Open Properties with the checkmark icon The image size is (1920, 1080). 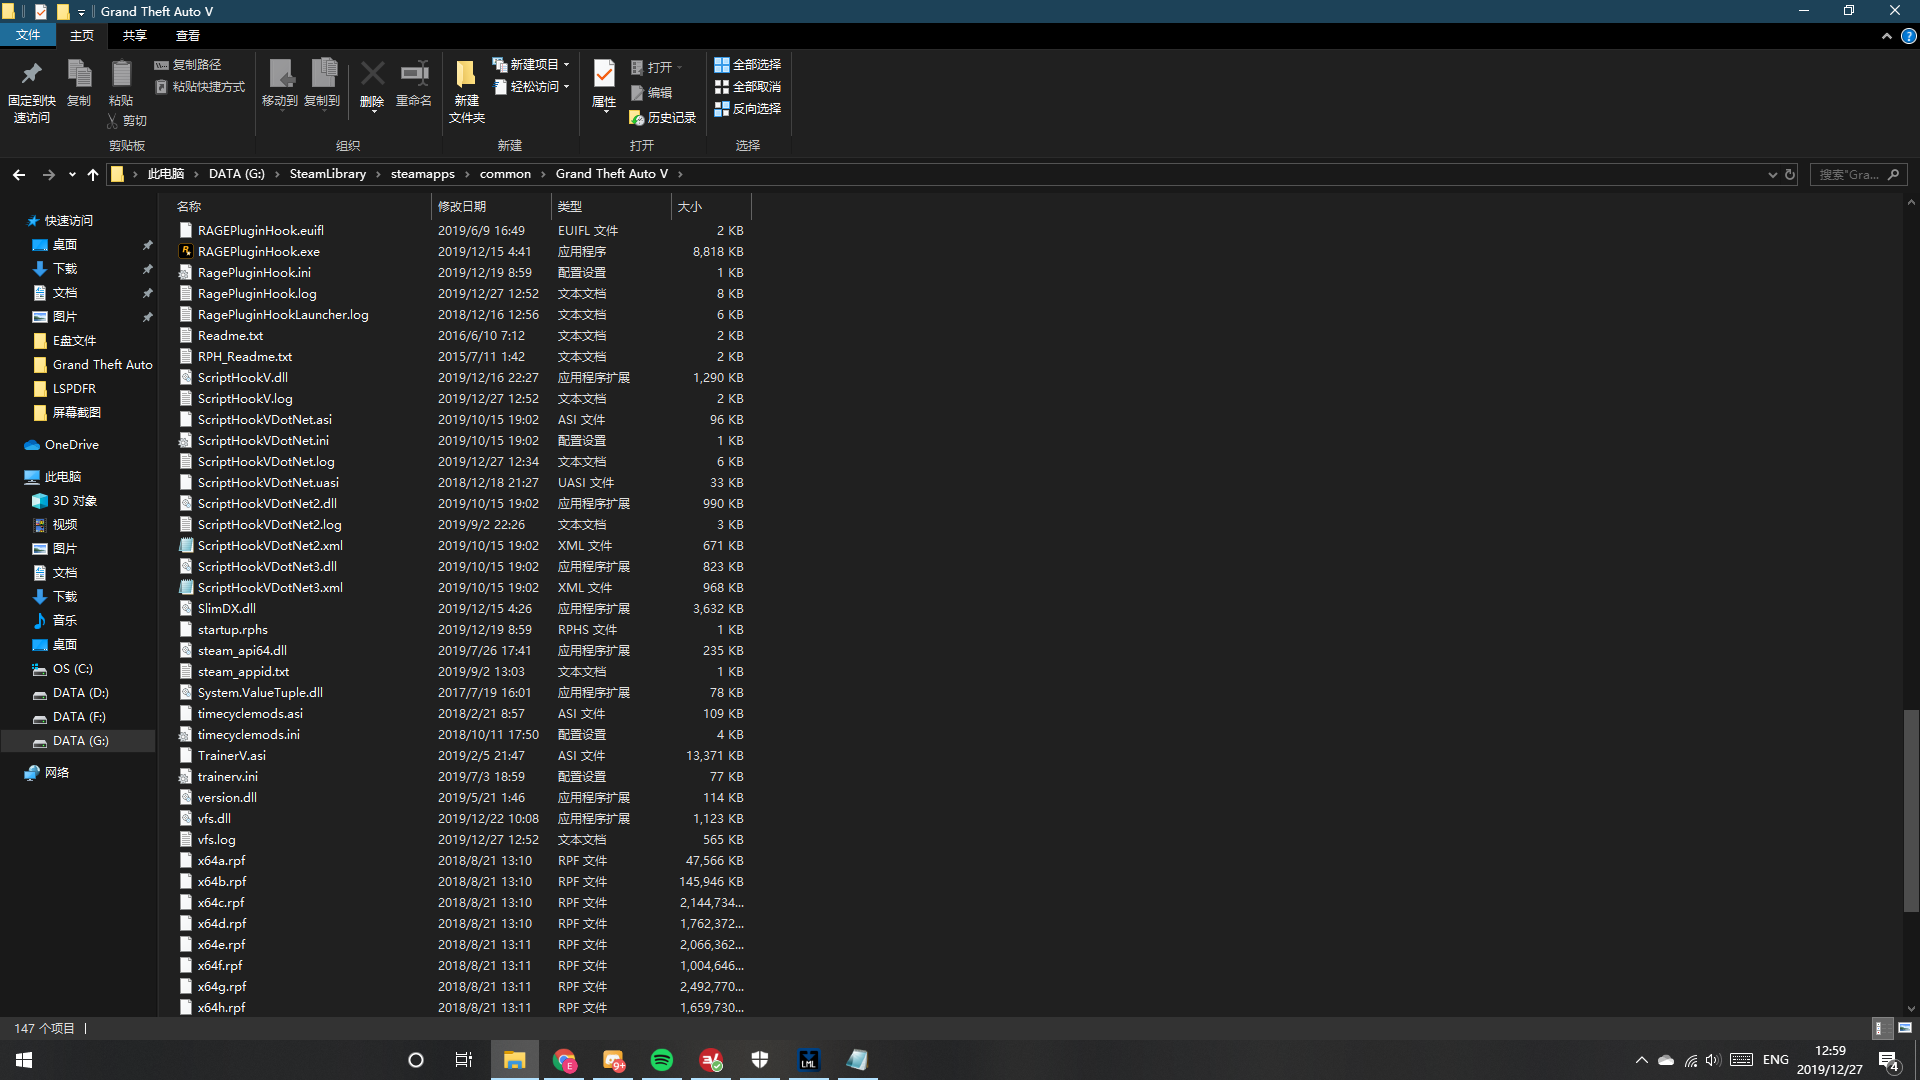(604, 75)
